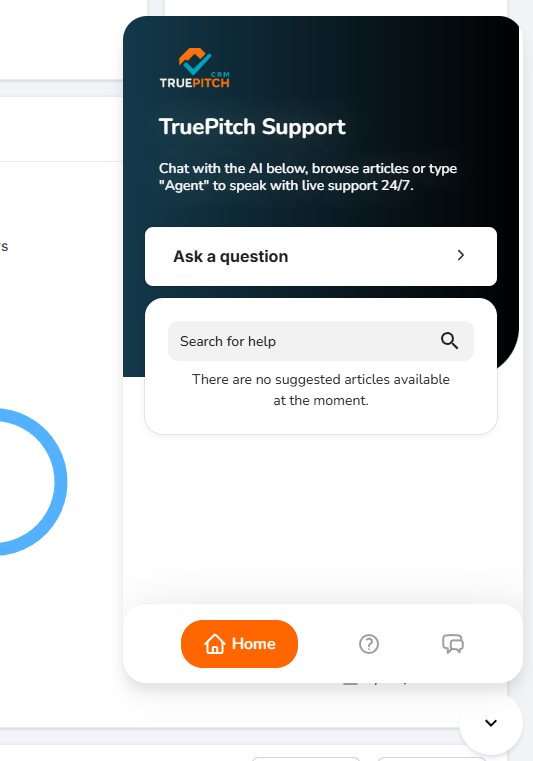This screenshot has height=761, width=533.
Task: Collapse support widget with down-chevron button
Action: pos(491,723)
